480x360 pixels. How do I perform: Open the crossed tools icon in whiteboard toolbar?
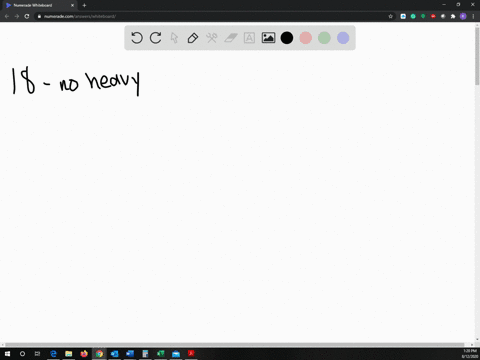pyautogui.click(x=212, y=38)
